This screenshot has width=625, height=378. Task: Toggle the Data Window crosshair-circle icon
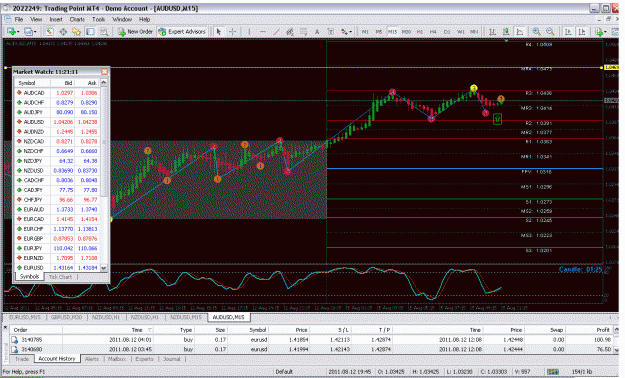click(63, 32)
